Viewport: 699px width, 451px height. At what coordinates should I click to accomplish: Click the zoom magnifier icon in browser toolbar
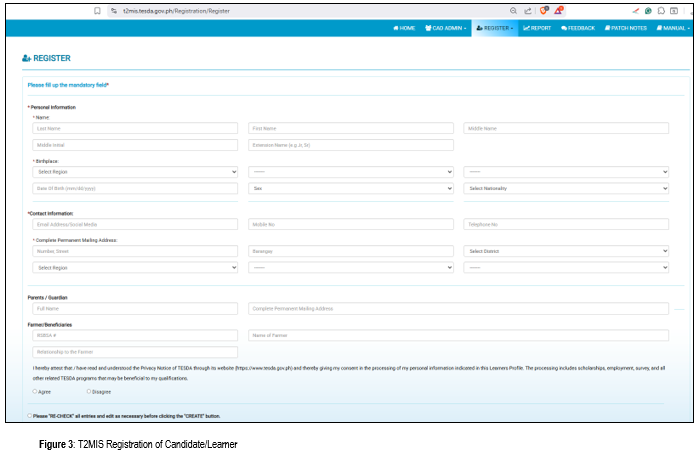pyautogui.click(x=513, y=10)
